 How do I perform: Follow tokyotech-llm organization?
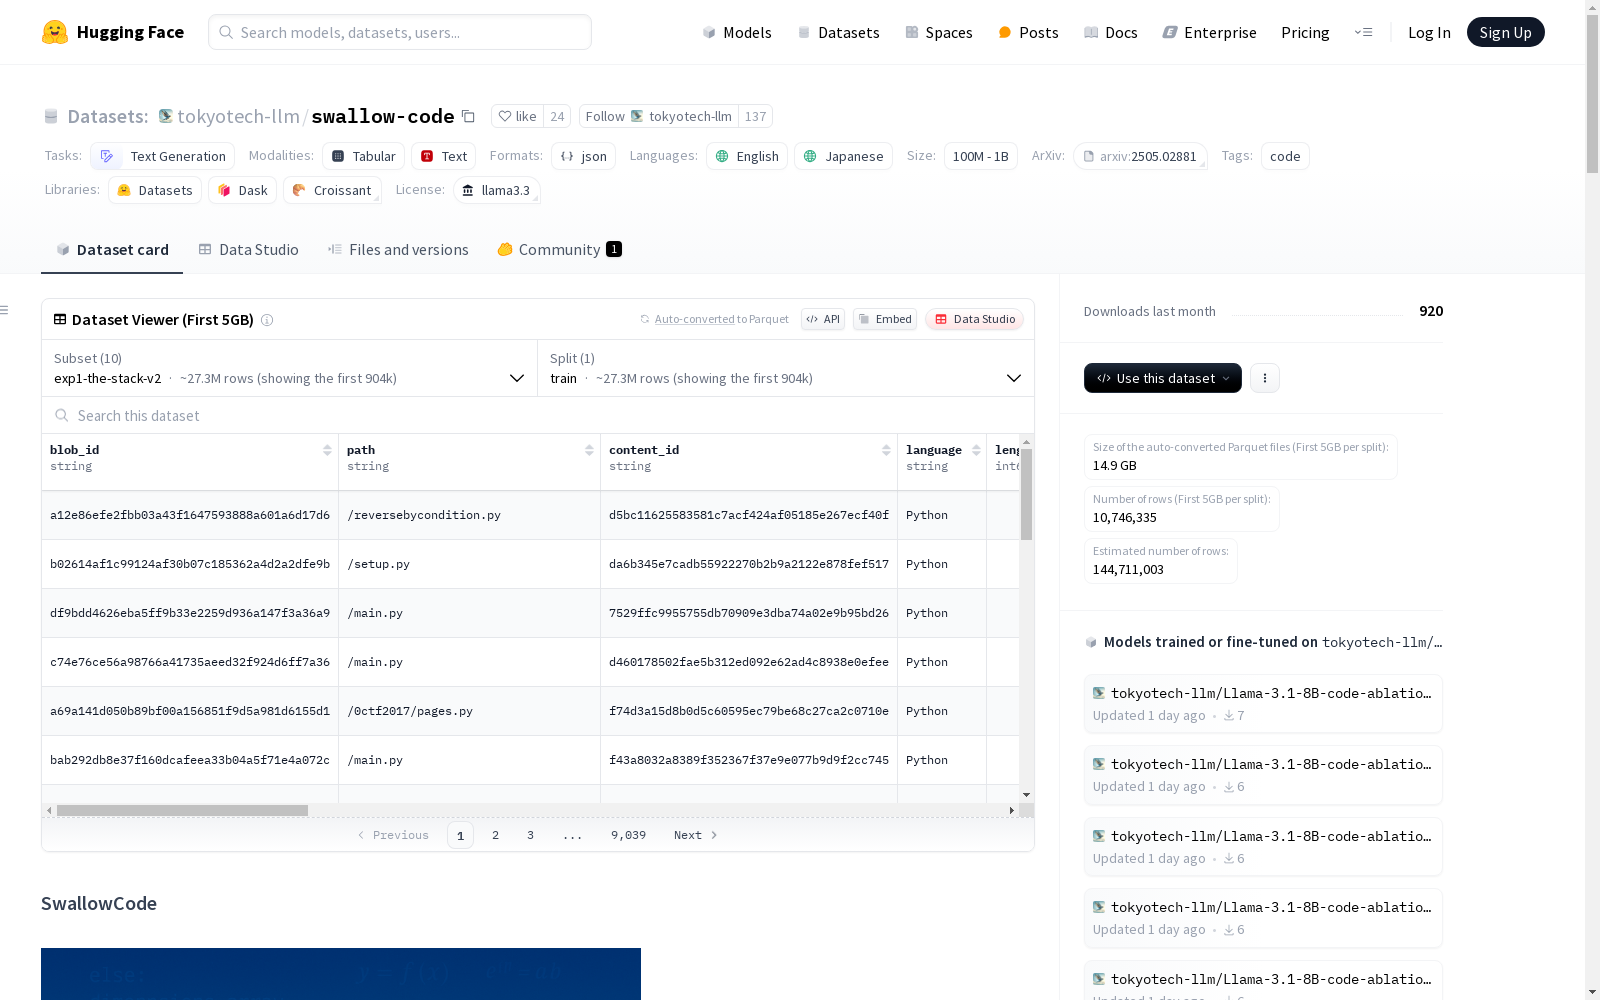(658, 116)
